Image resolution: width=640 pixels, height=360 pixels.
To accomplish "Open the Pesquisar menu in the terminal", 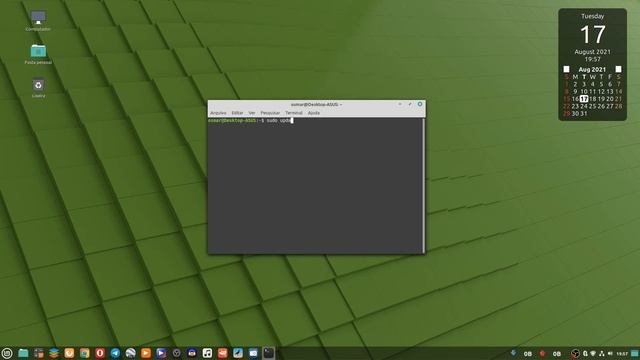I will (x=270, y=113).
